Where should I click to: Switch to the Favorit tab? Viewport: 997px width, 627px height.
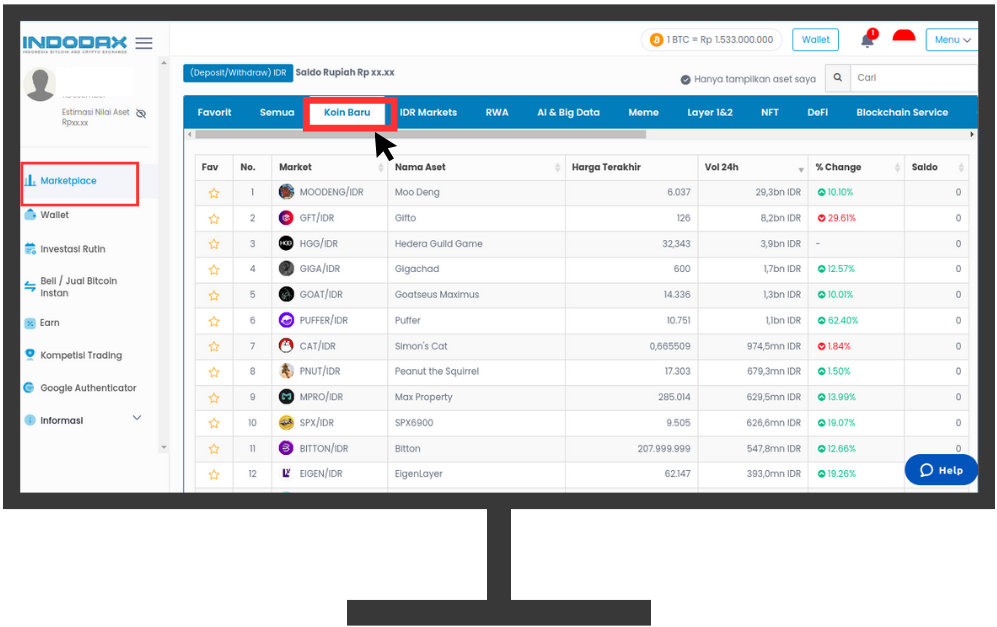pyautogui.click(x=214, y=113)
